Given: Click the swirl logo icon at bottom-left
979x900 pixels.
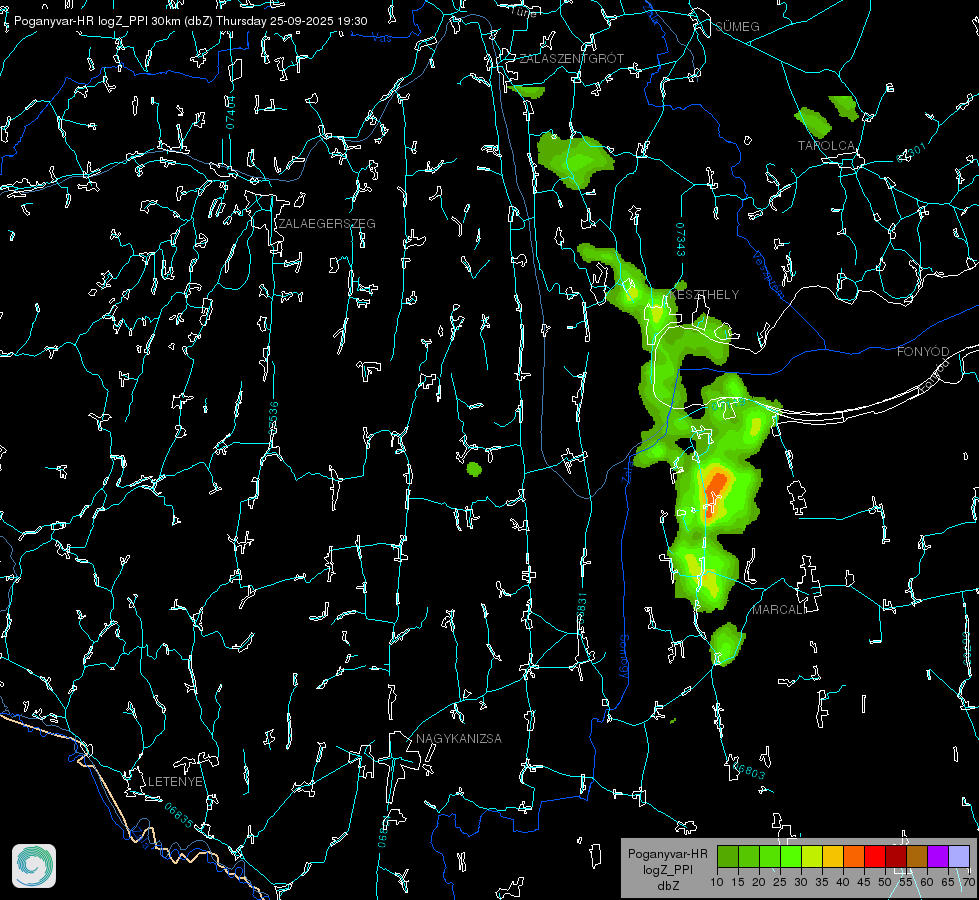Looking at the screenshot, I should pos(34,866).
